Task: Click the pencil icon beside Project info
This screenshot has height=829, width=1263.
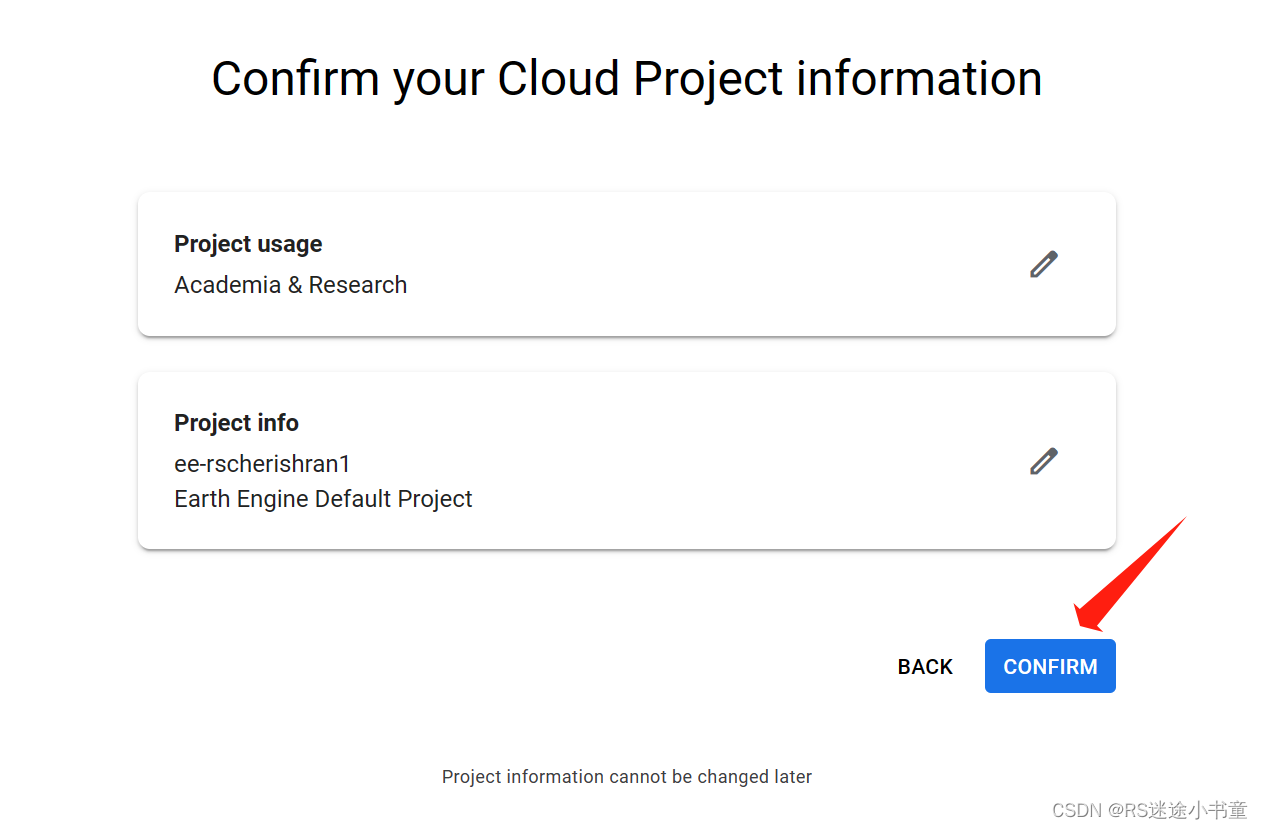Action: [x=1043, y=461]
